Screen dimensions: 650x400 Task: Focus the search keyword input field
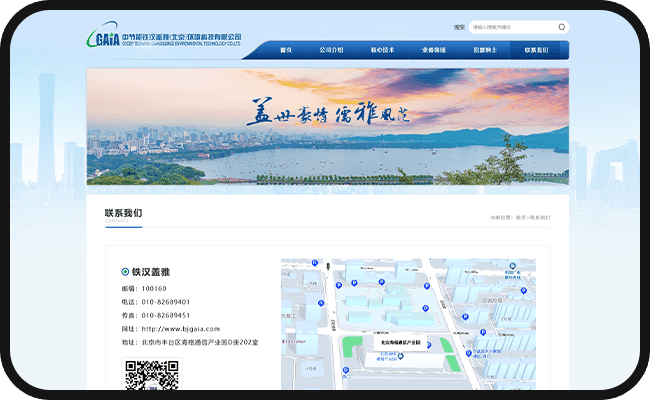click(510, 27)
